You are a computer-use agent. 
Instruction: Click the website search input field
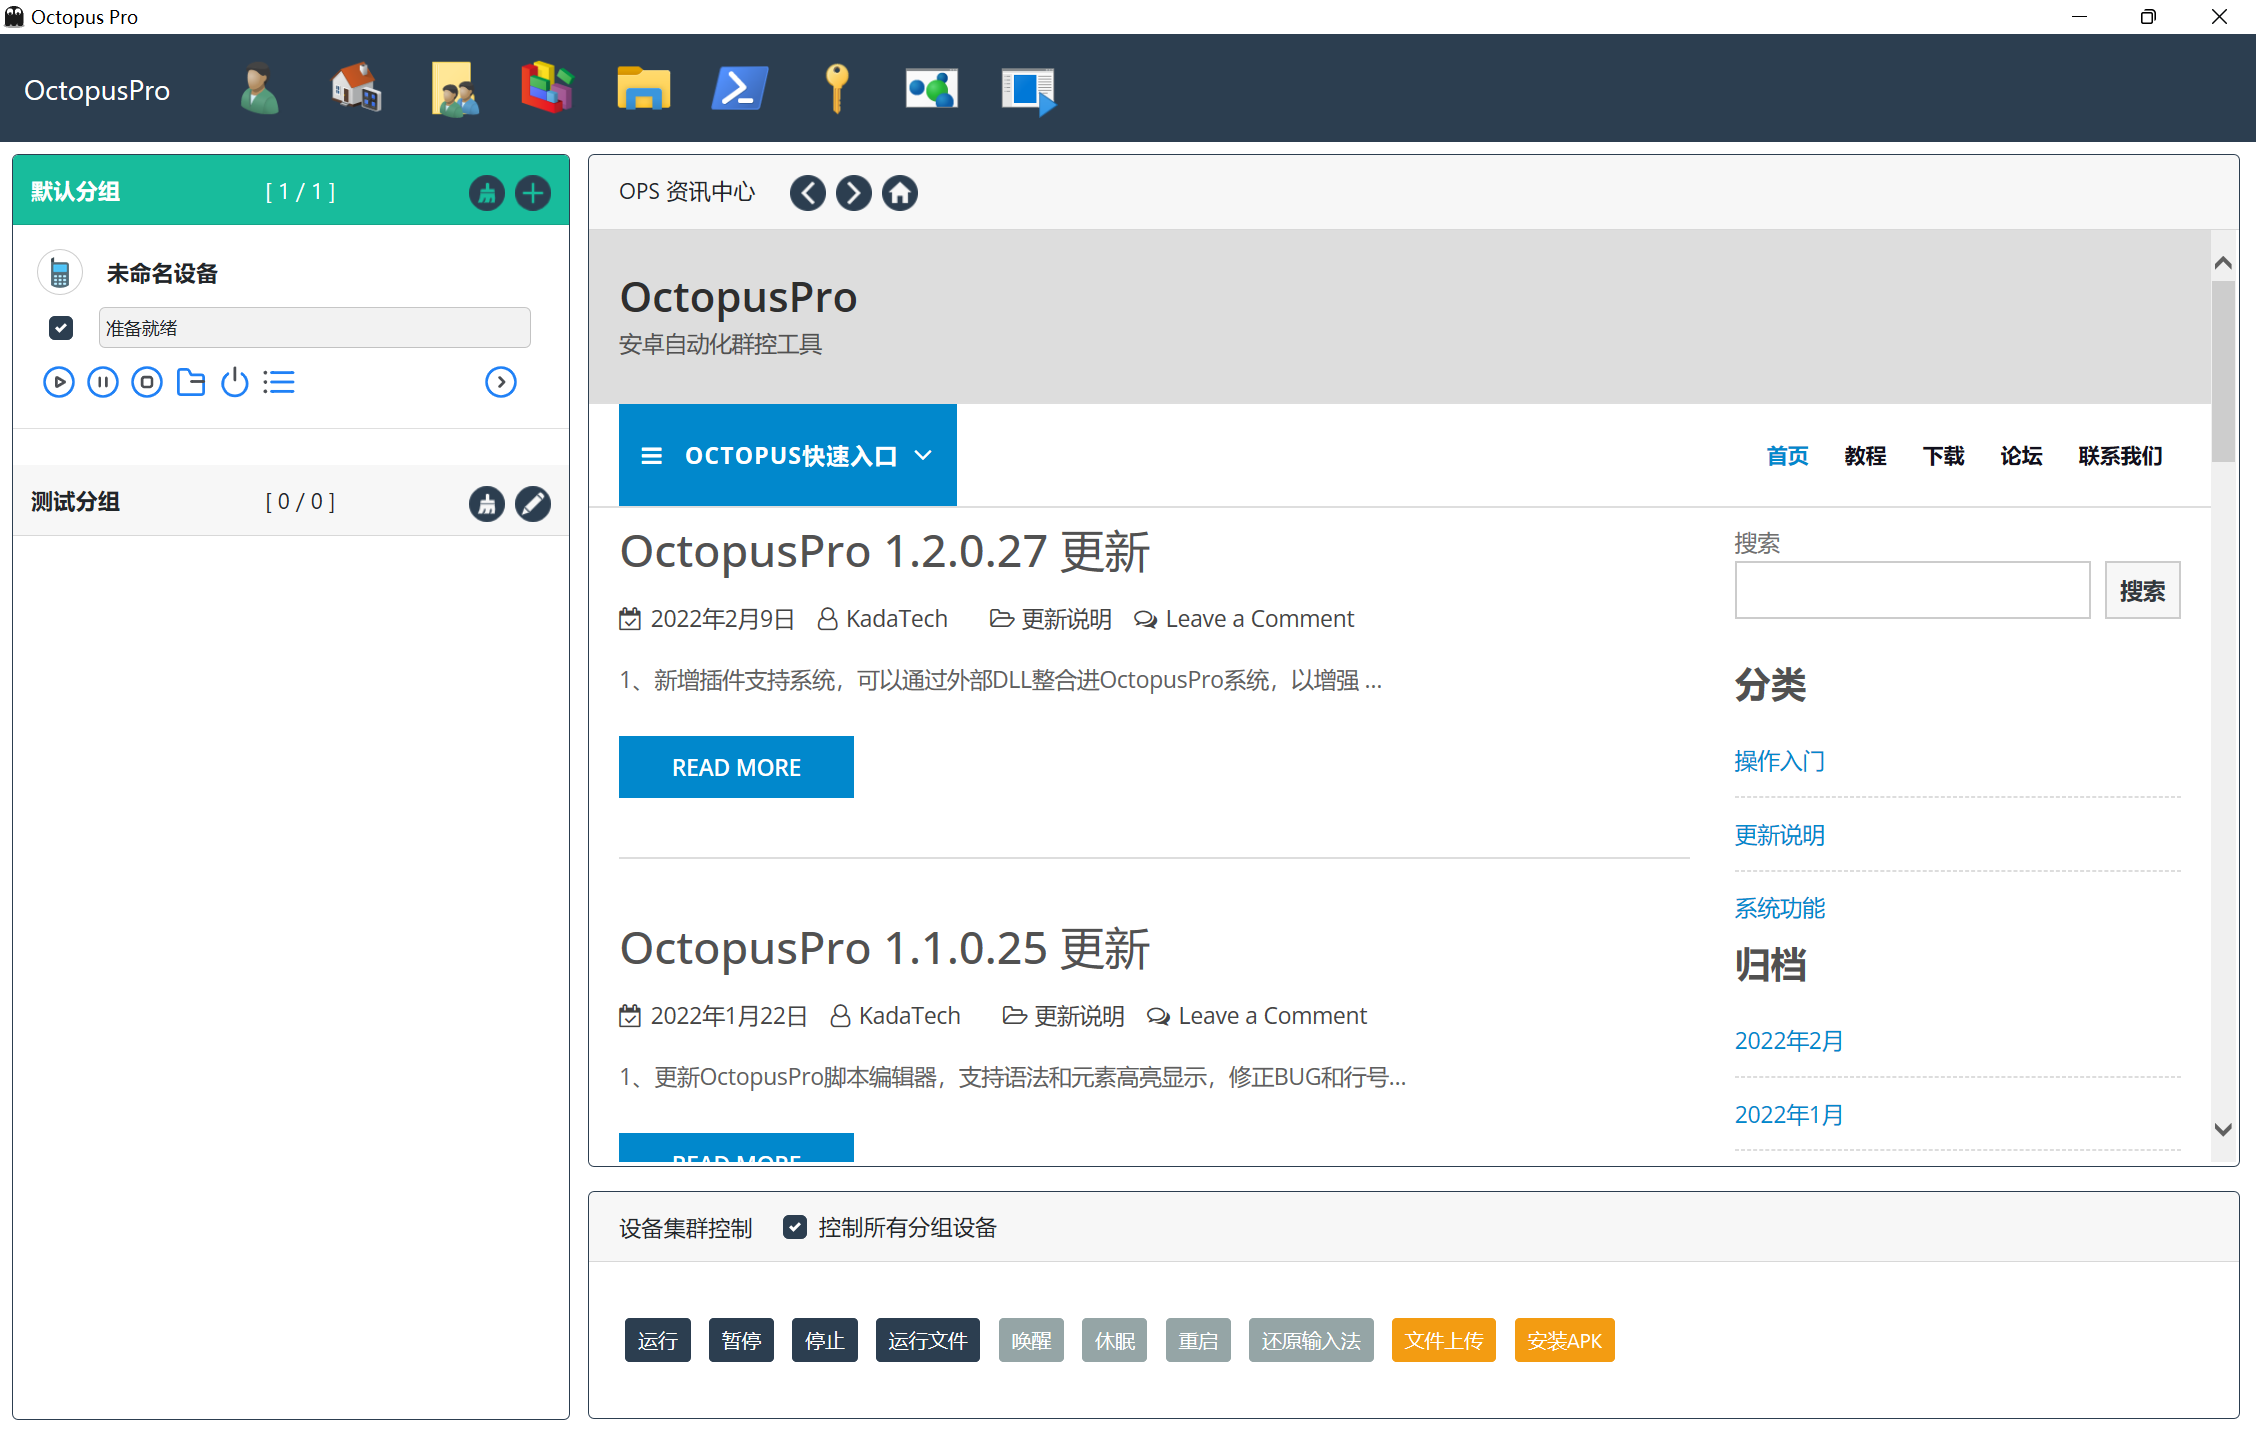pos(1911,590)
